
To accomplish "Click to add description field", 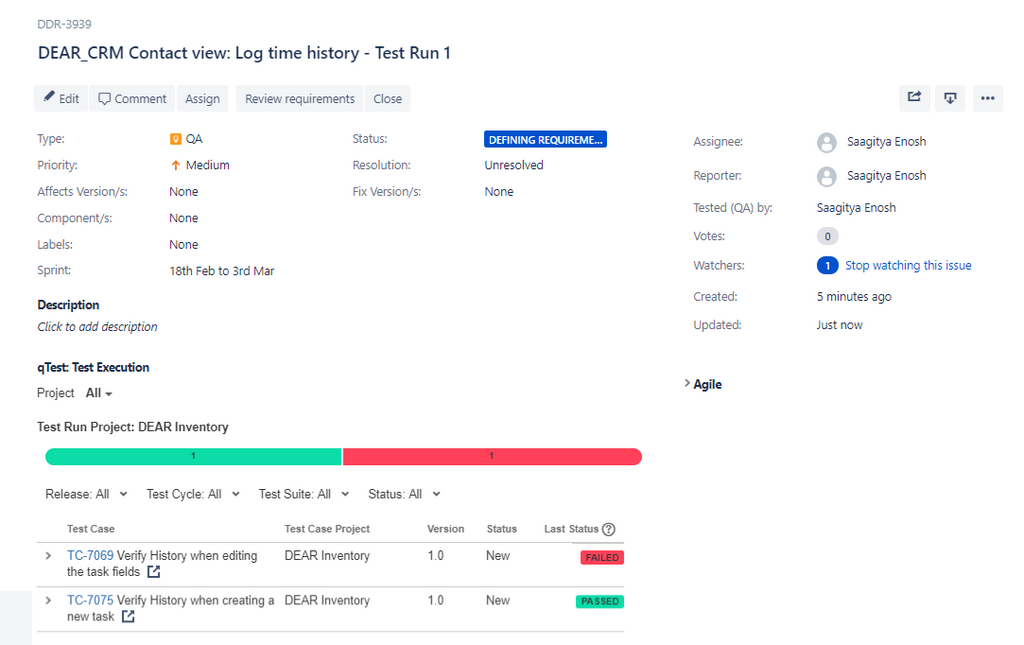I will coord(97,326).
